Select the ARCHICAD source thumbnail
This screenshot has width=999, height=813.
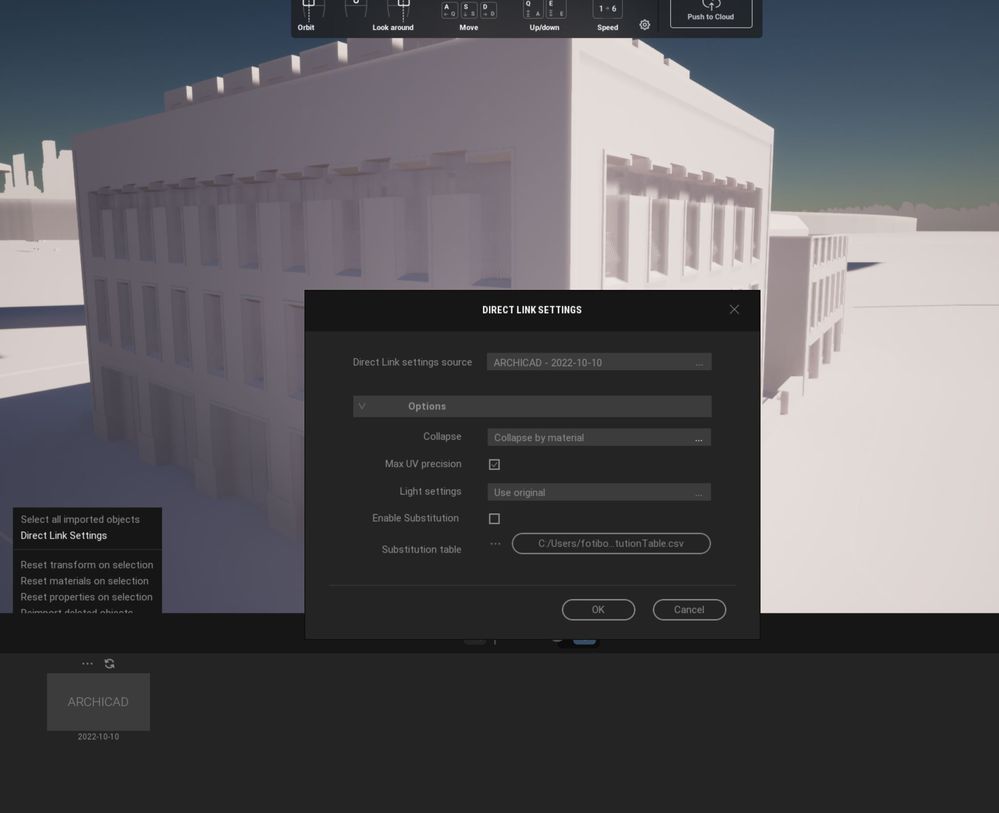point(97,701)
